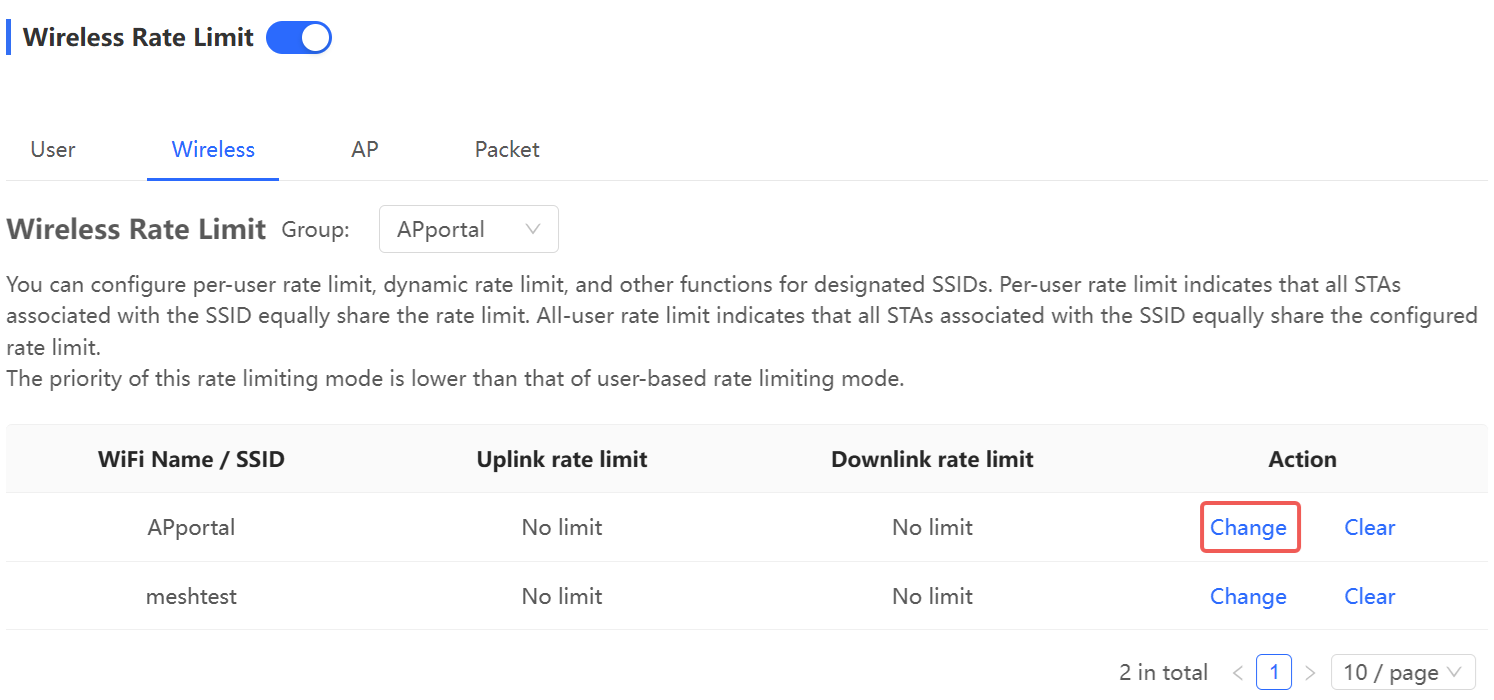Clear the APportal rate limit
The height and width of the screenshot is (700, 1494).
[1369, 527]
